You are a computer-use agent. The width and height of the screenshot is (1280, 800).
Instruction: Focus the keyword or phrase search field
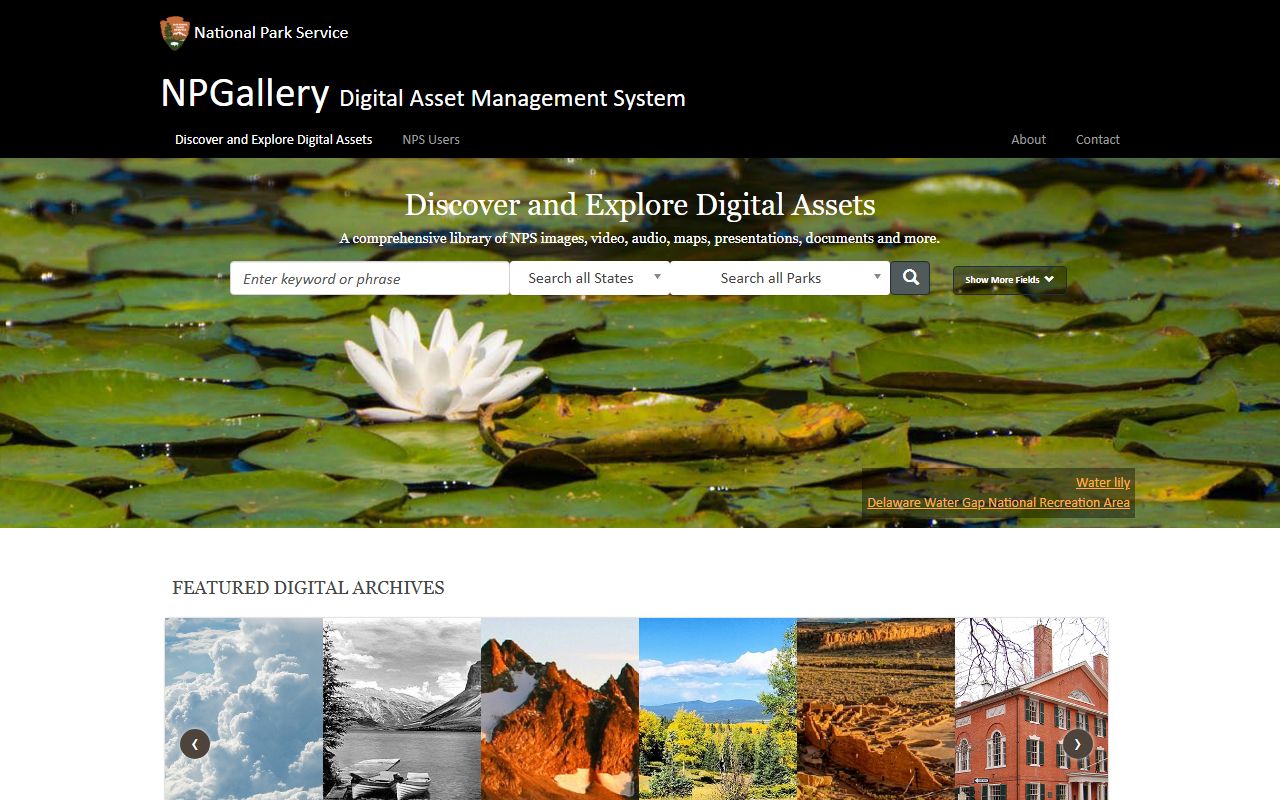[370, 278]
